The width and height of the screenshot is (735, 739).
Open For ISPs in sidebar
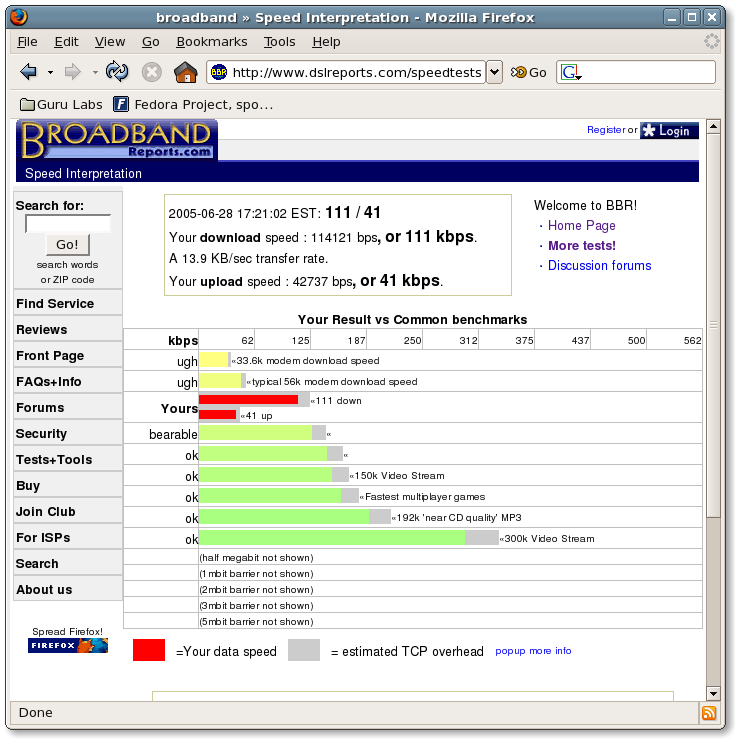coord(68,537)
